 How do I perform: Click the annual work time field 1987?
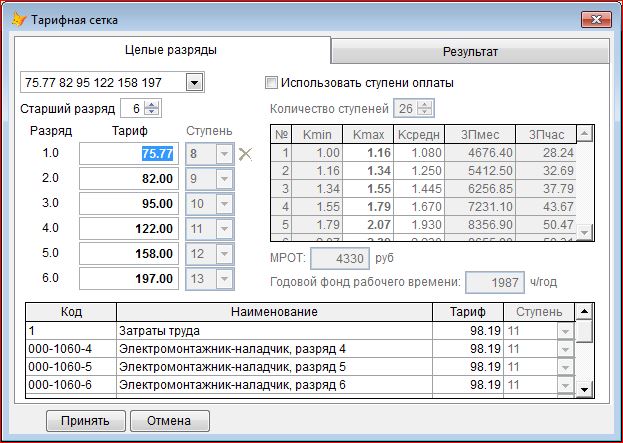(495, 282)
